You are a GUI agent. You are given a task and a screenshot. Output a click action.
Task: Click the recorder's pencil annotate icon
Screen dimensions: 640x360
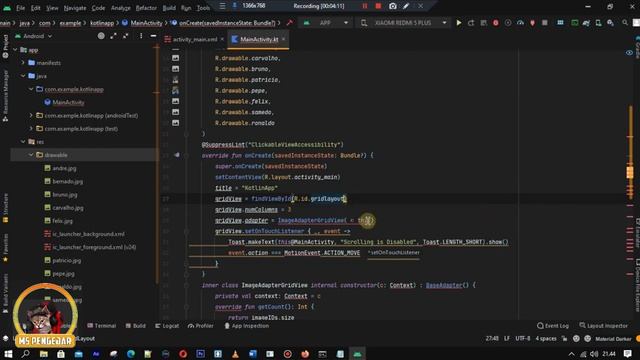coord(406,6)
